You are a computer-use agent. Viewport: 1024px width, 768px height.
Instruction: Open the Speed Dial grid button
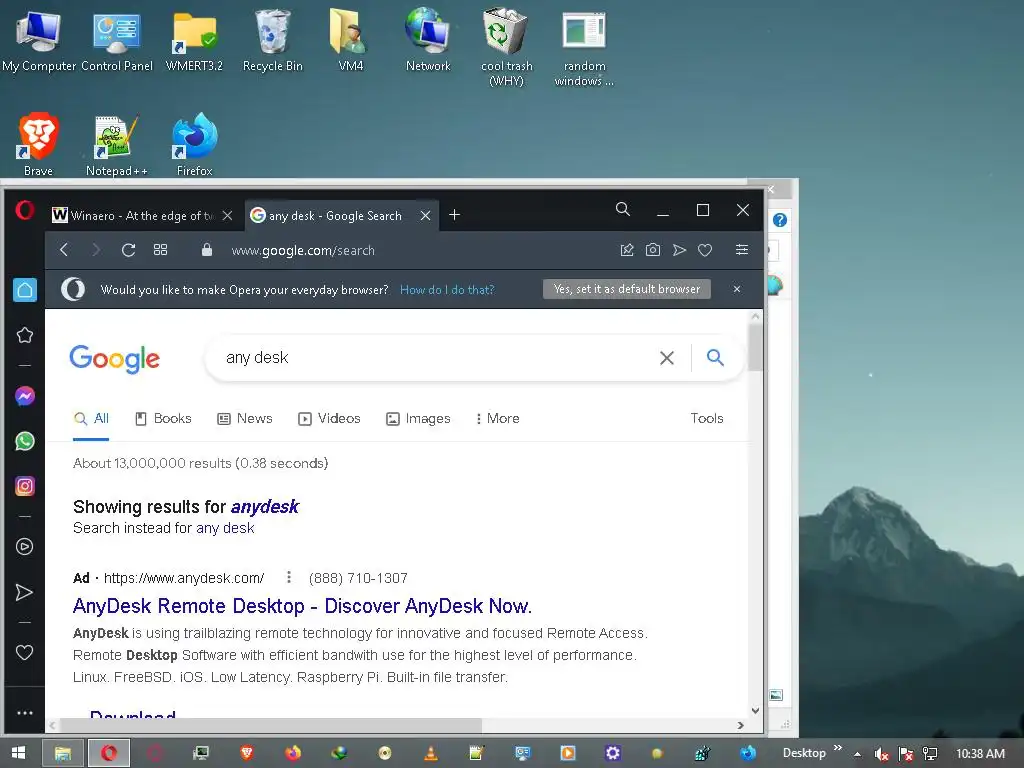pyautogui.click(x=161, y=250)
